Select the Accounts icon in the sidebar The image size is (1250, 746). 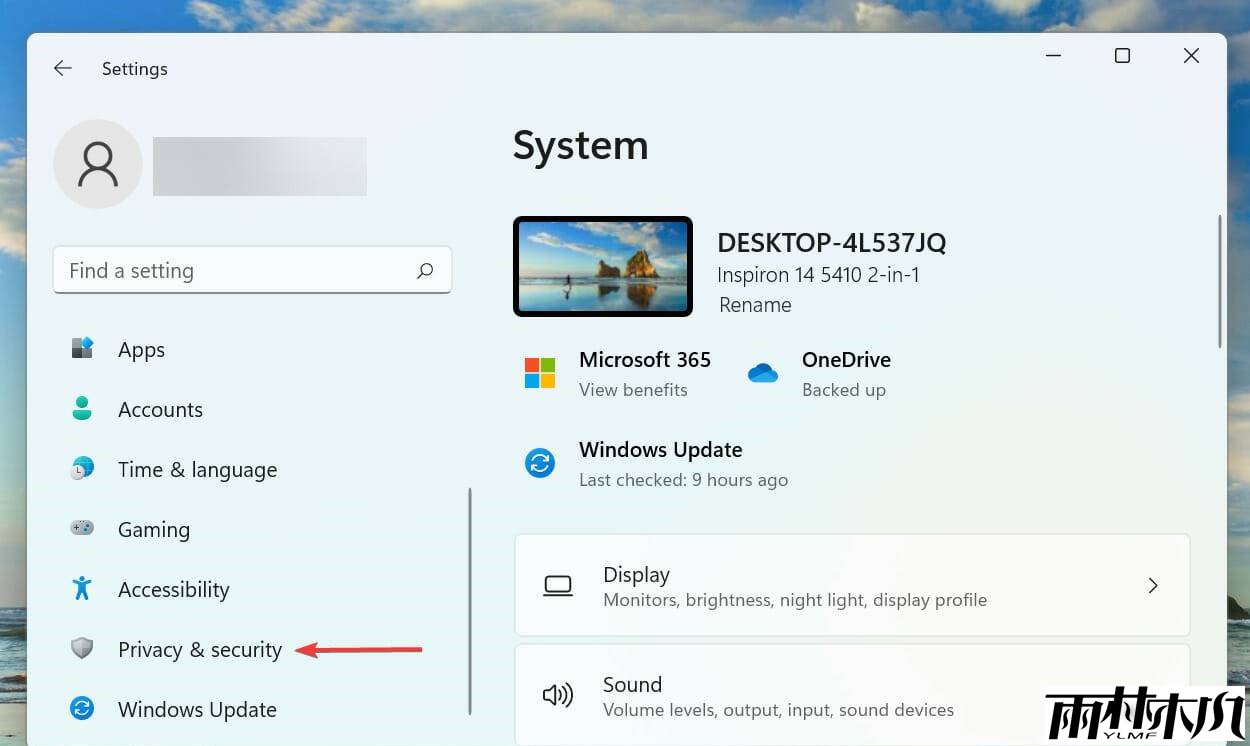pos(82,409)
